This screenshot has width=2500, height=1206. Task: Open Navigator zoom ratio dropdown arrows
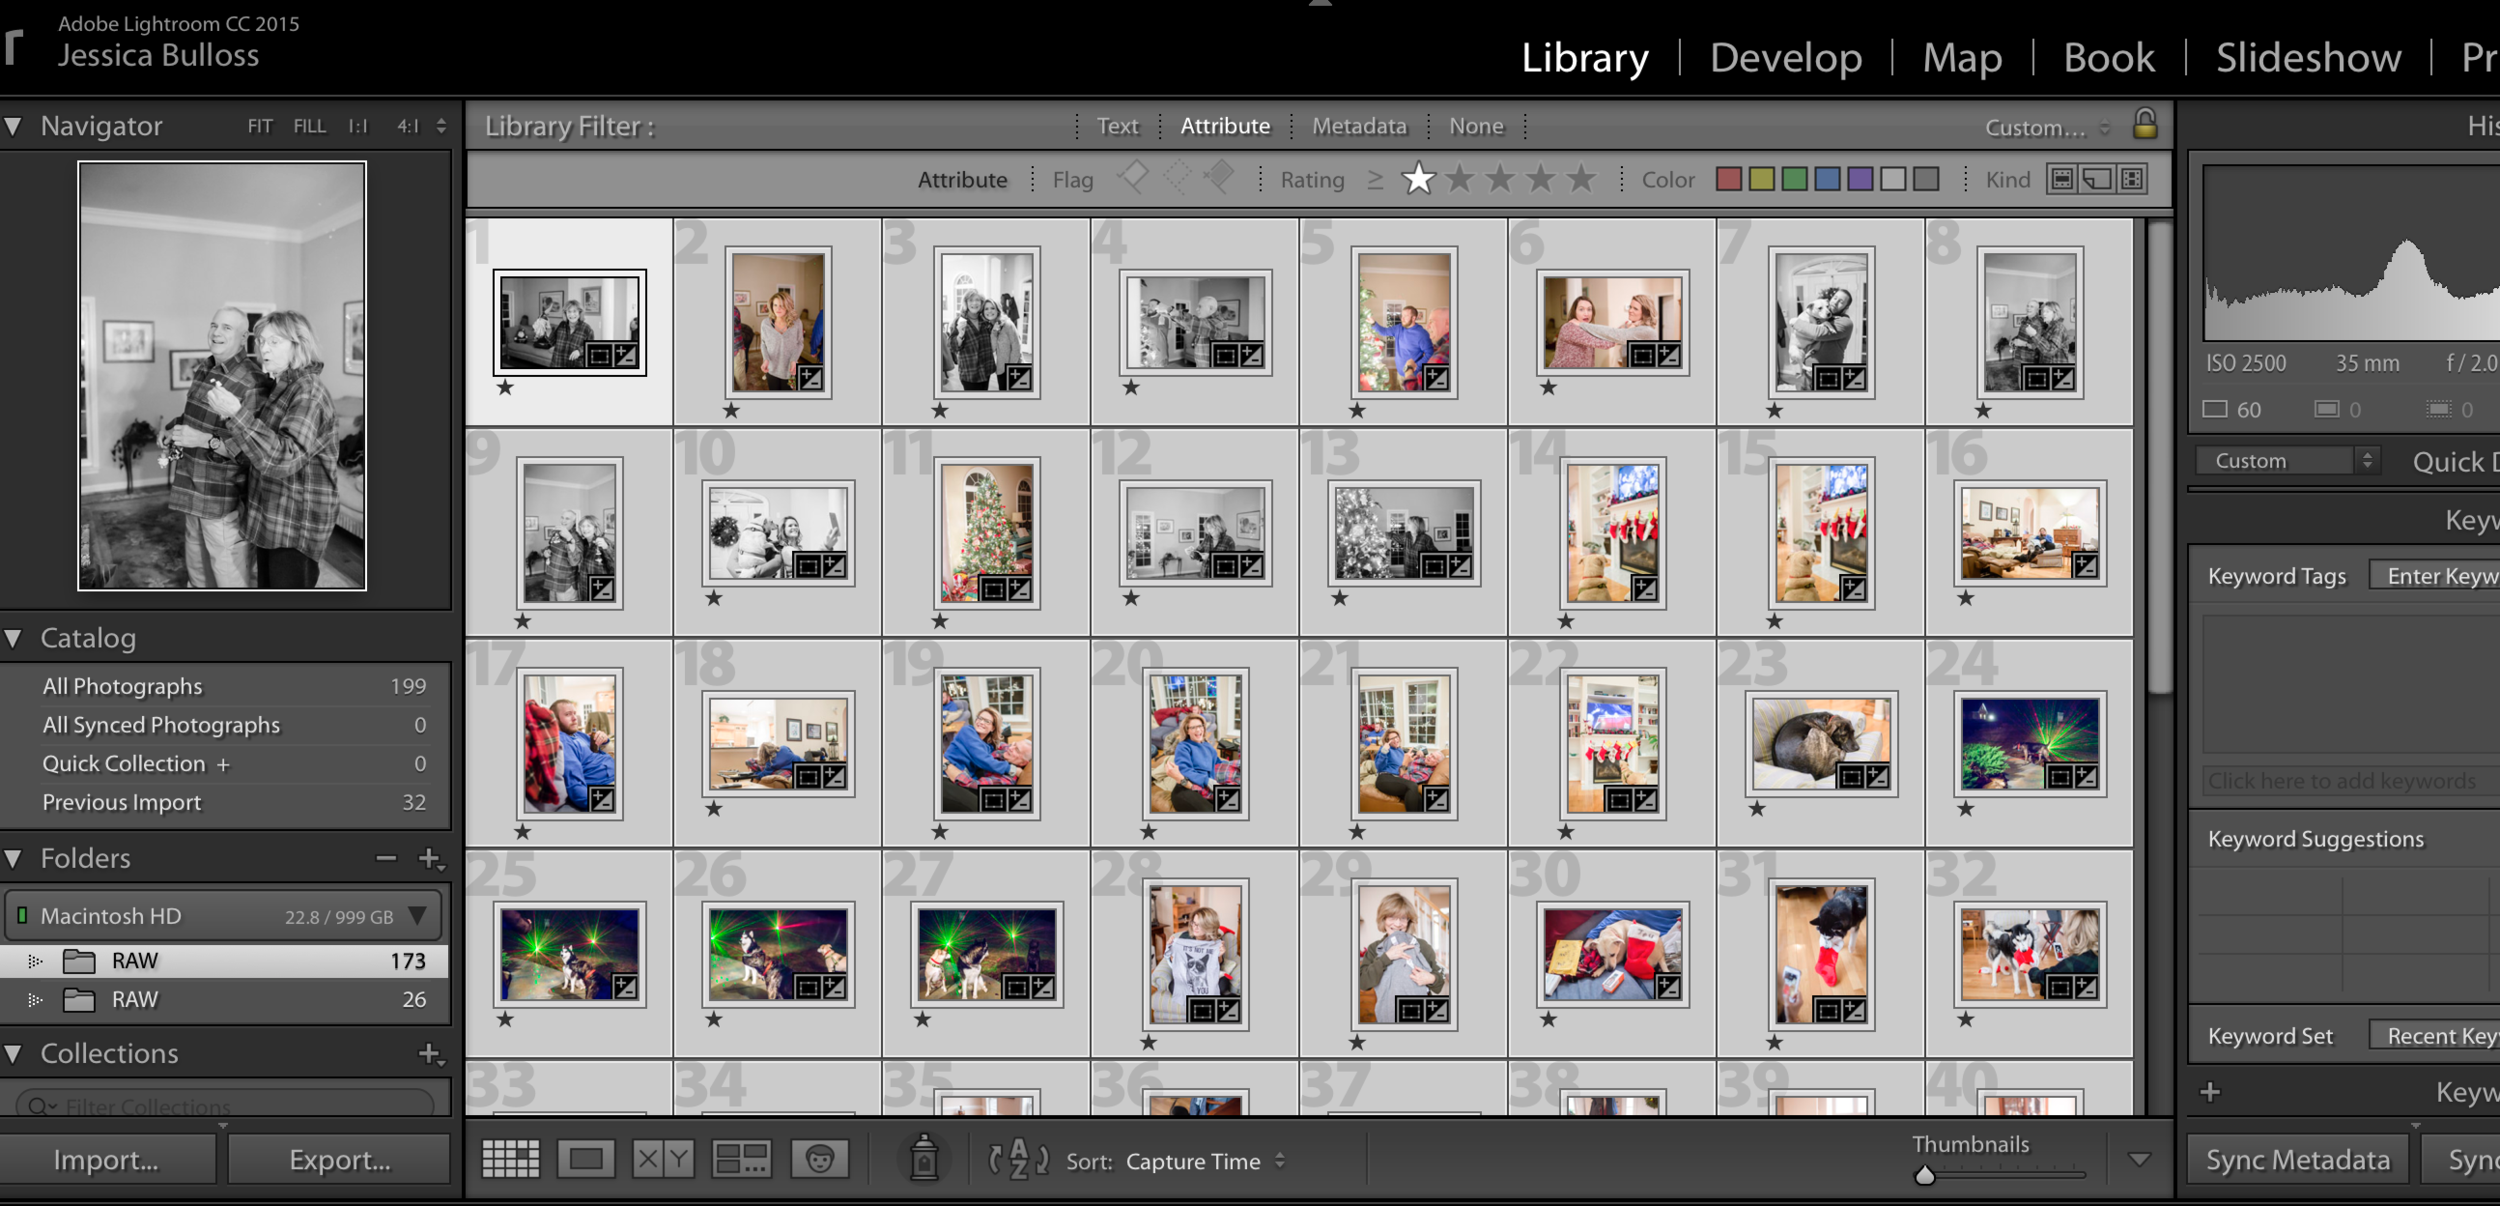(441, 126)
